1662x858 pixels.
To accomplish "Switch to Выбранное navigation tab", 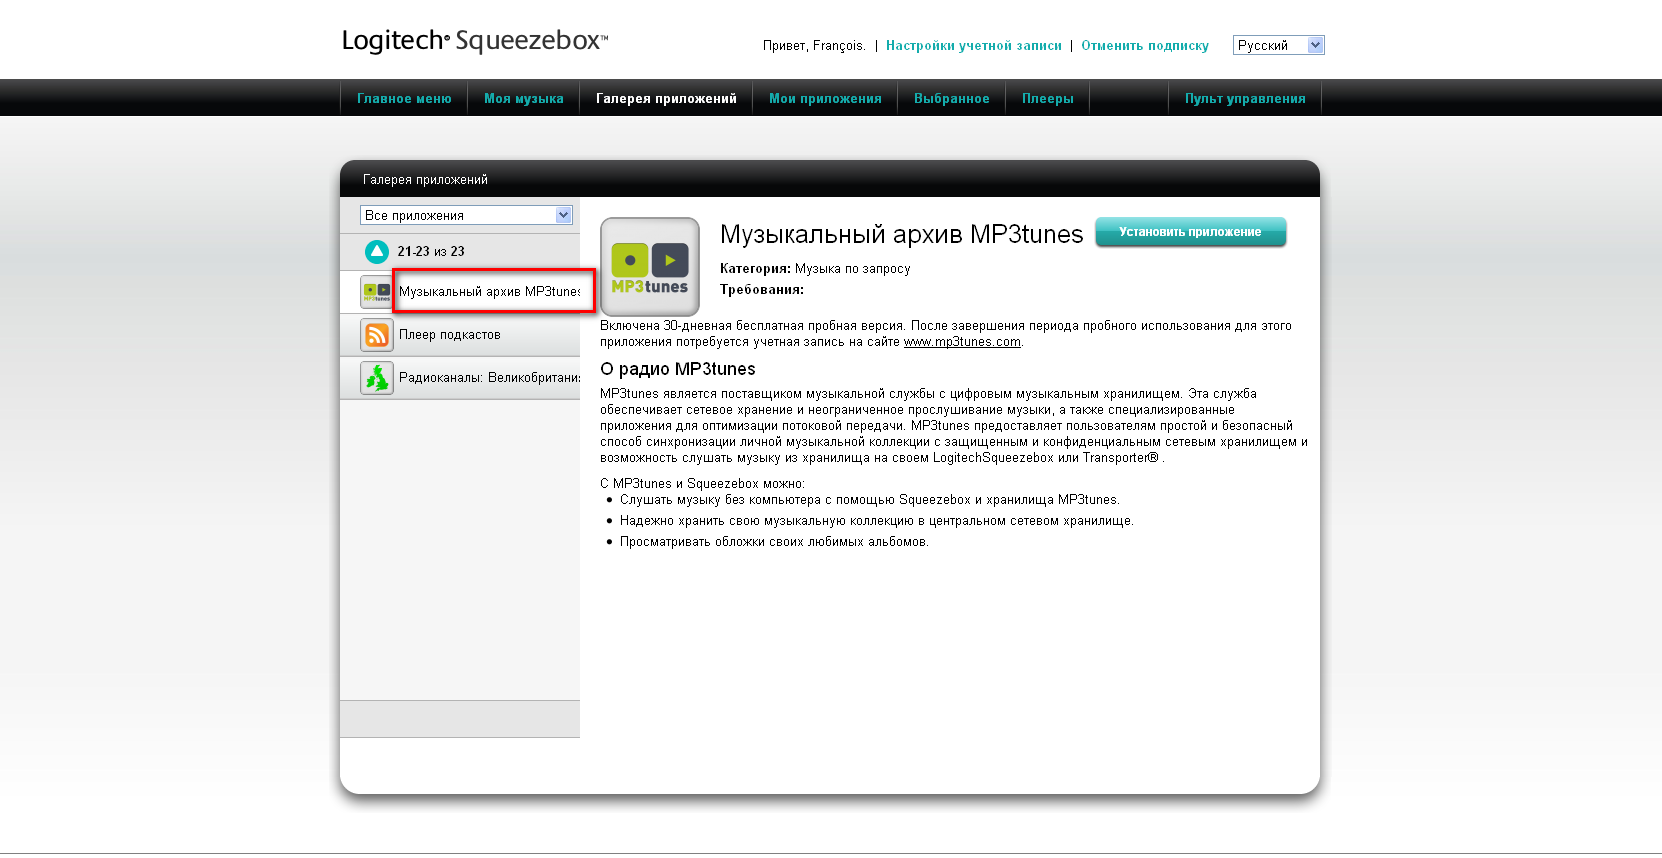I will click(x=951, y=99).
